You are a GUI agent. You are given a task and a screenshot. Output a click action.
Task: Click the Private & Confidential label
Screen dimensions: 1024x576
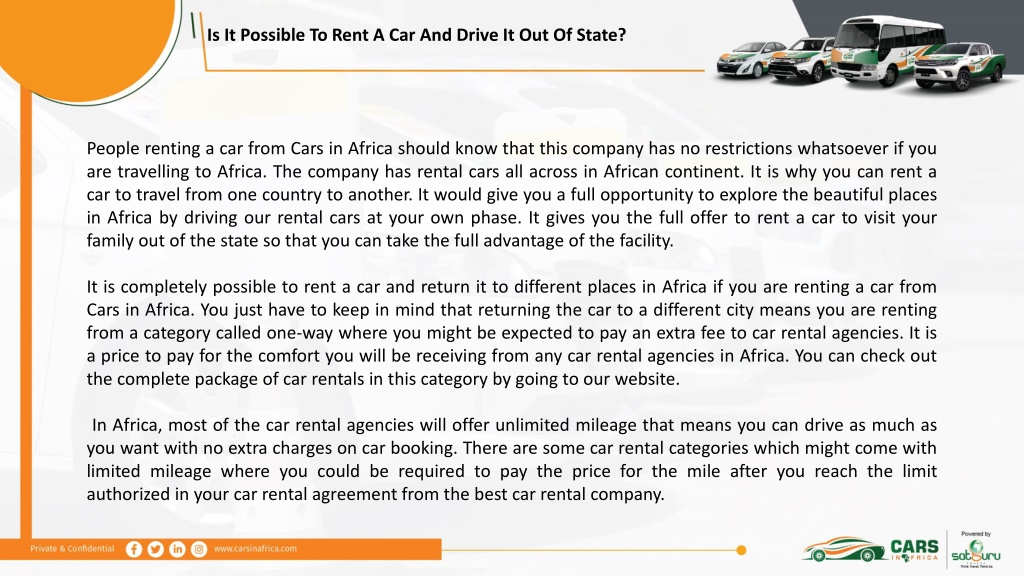[72, 549]
